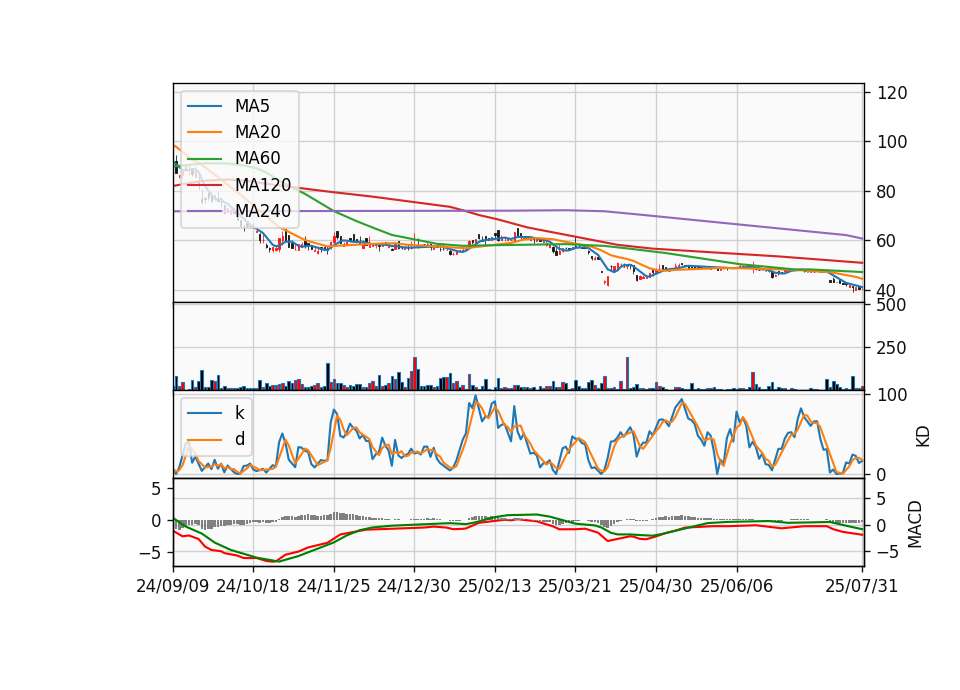Image resolution: width=960 pixels, height=690 pixels.
Task: Click the KD axis title
Action: (x=923, y=437)
